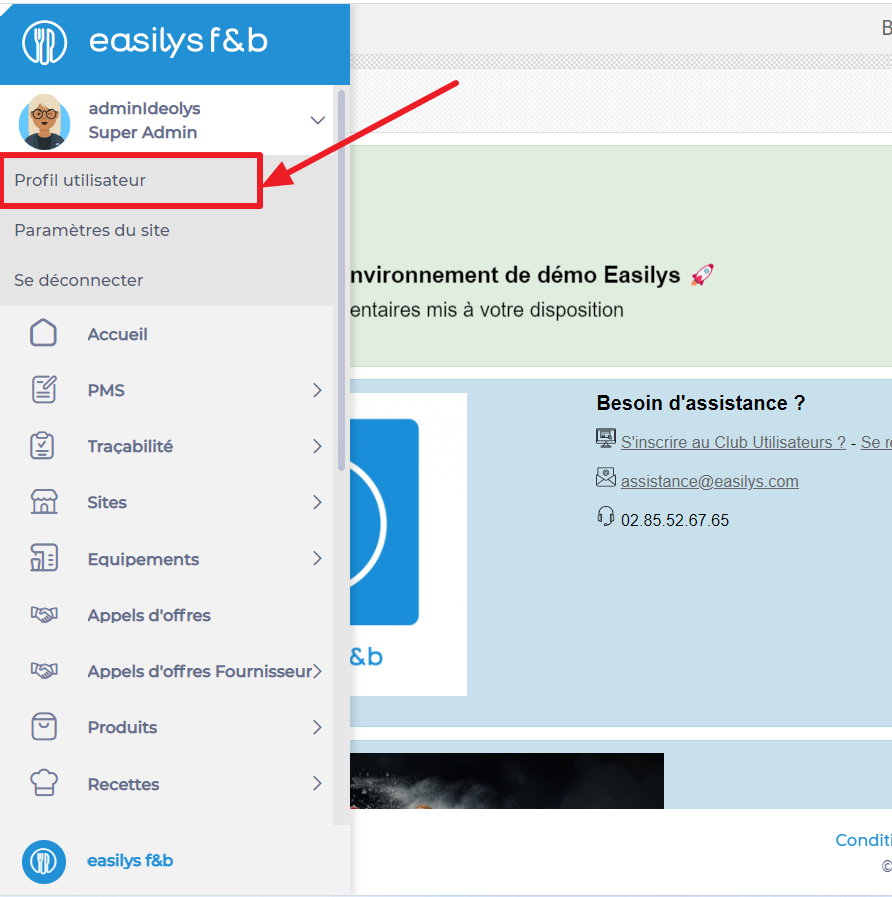Click the easilys f&b footer link text
892x897 pixels.
pos(130,860)
